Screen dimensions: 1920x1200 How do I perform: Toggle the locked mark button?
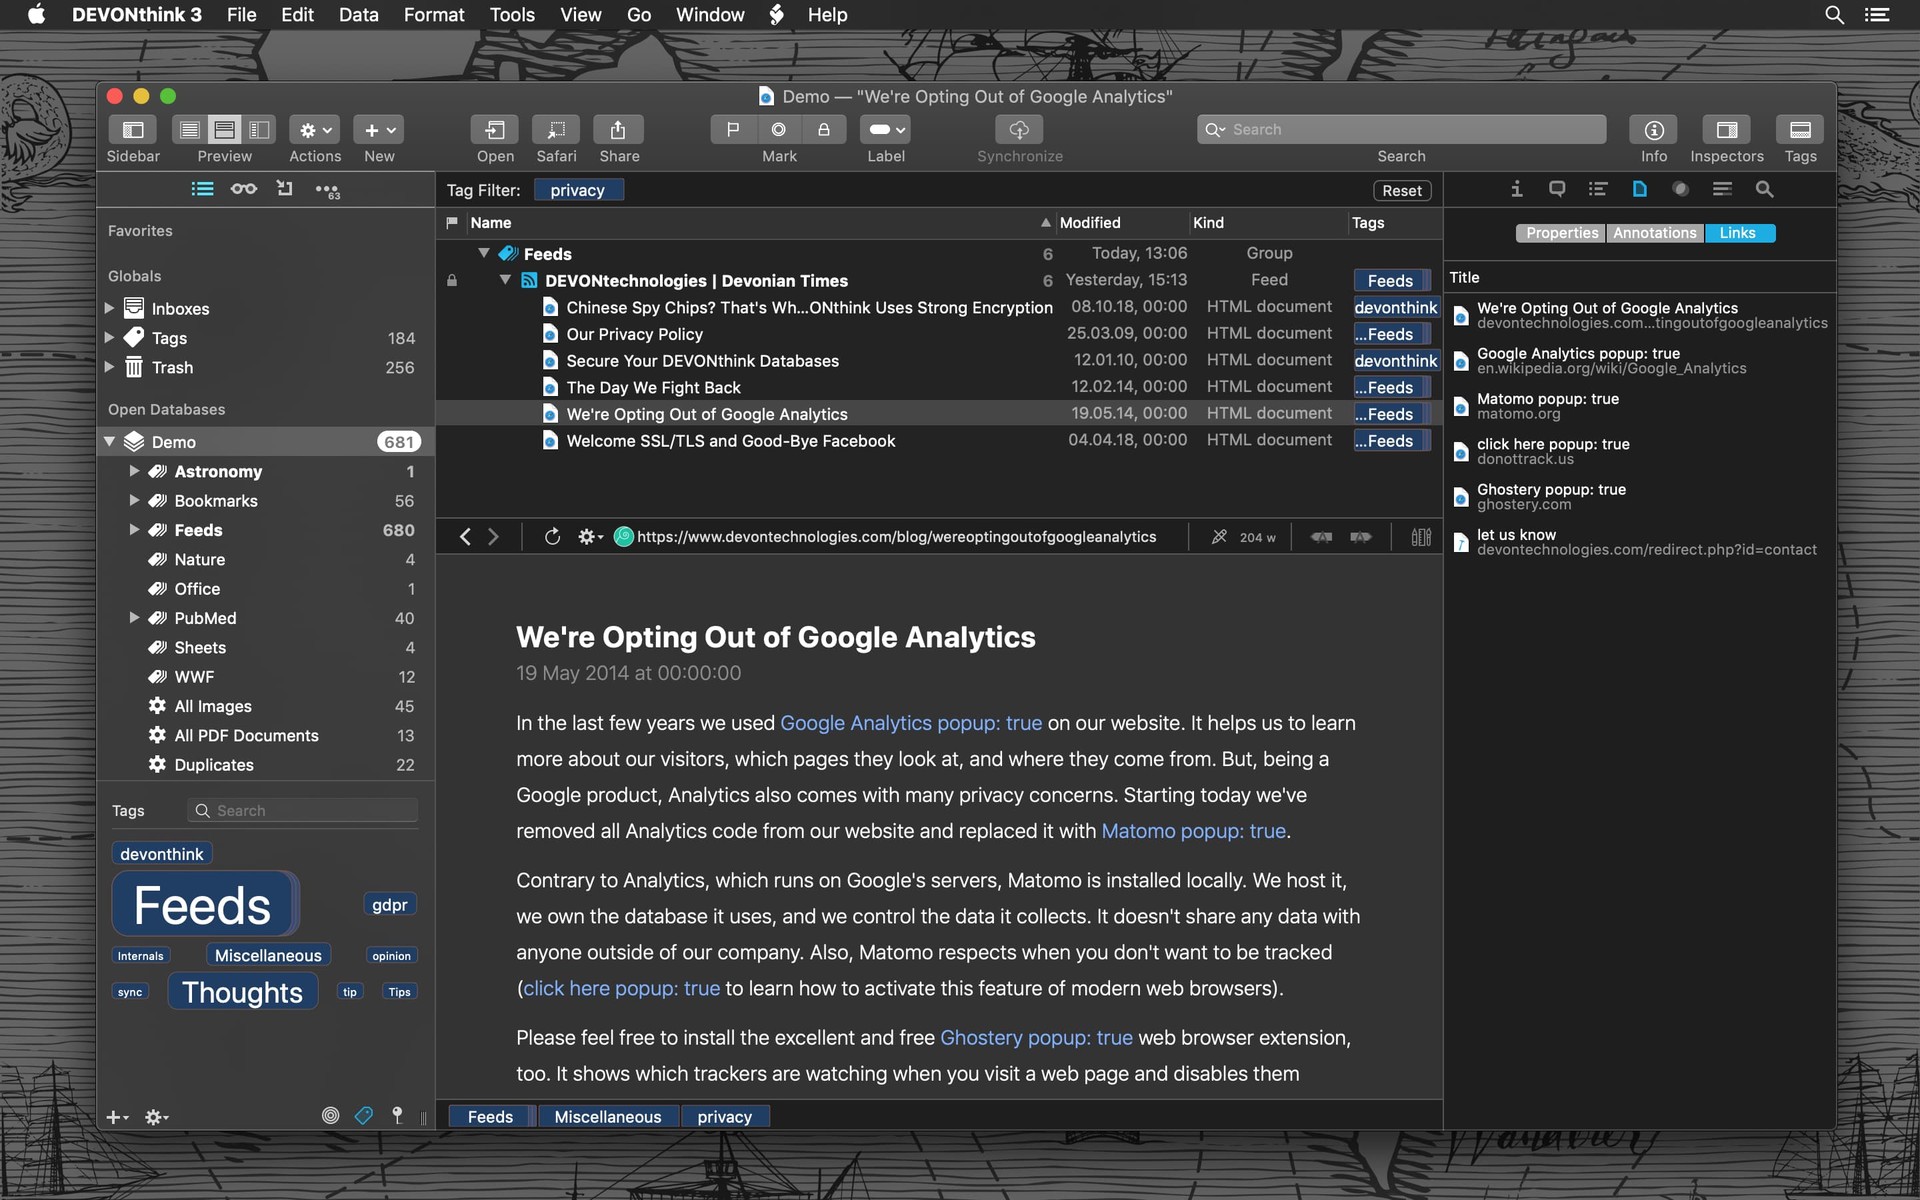pos(824,130)
